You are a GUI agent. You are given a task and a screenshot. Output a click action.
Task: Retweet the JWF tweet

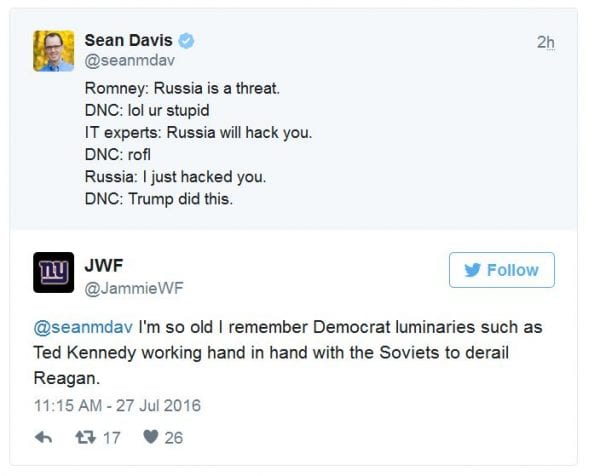coord(87,438)
